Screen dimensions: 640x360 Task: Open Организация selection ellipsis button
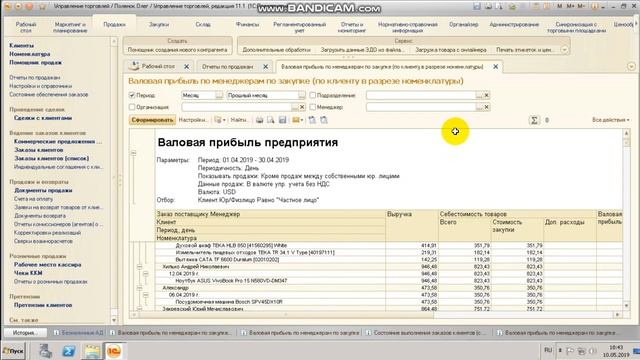click(x=295, y=107)
